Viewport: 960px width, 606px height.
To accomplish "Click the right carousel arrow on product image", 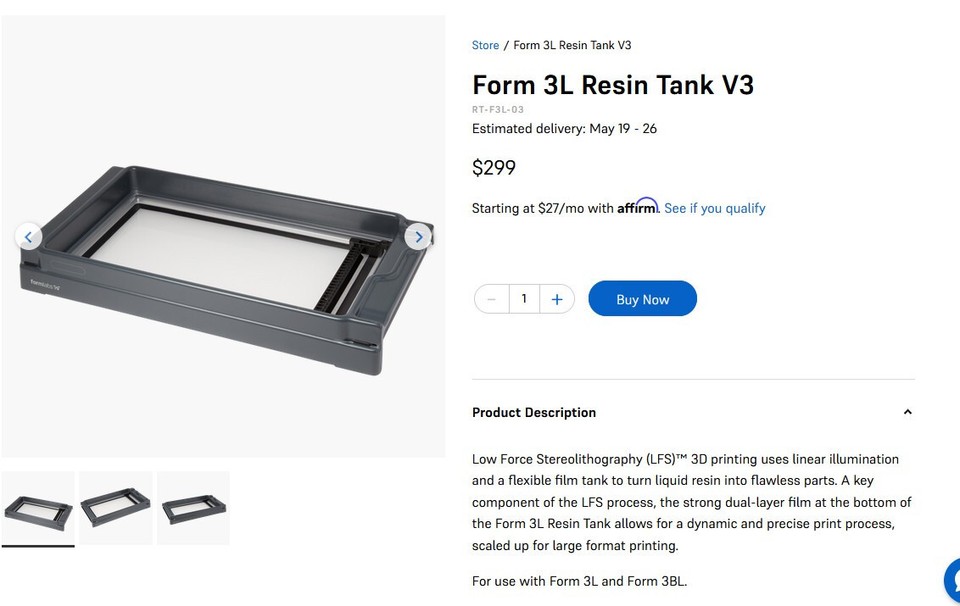I will tap(418, 236).
